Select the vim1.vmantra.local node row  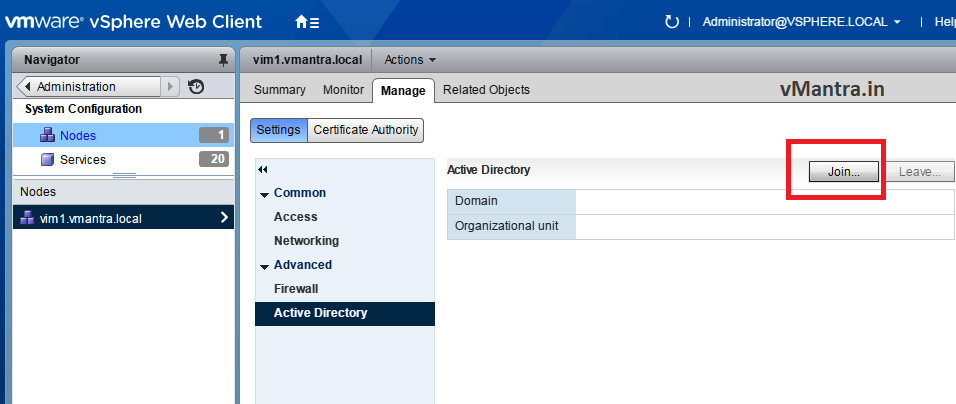click(123, 218)
